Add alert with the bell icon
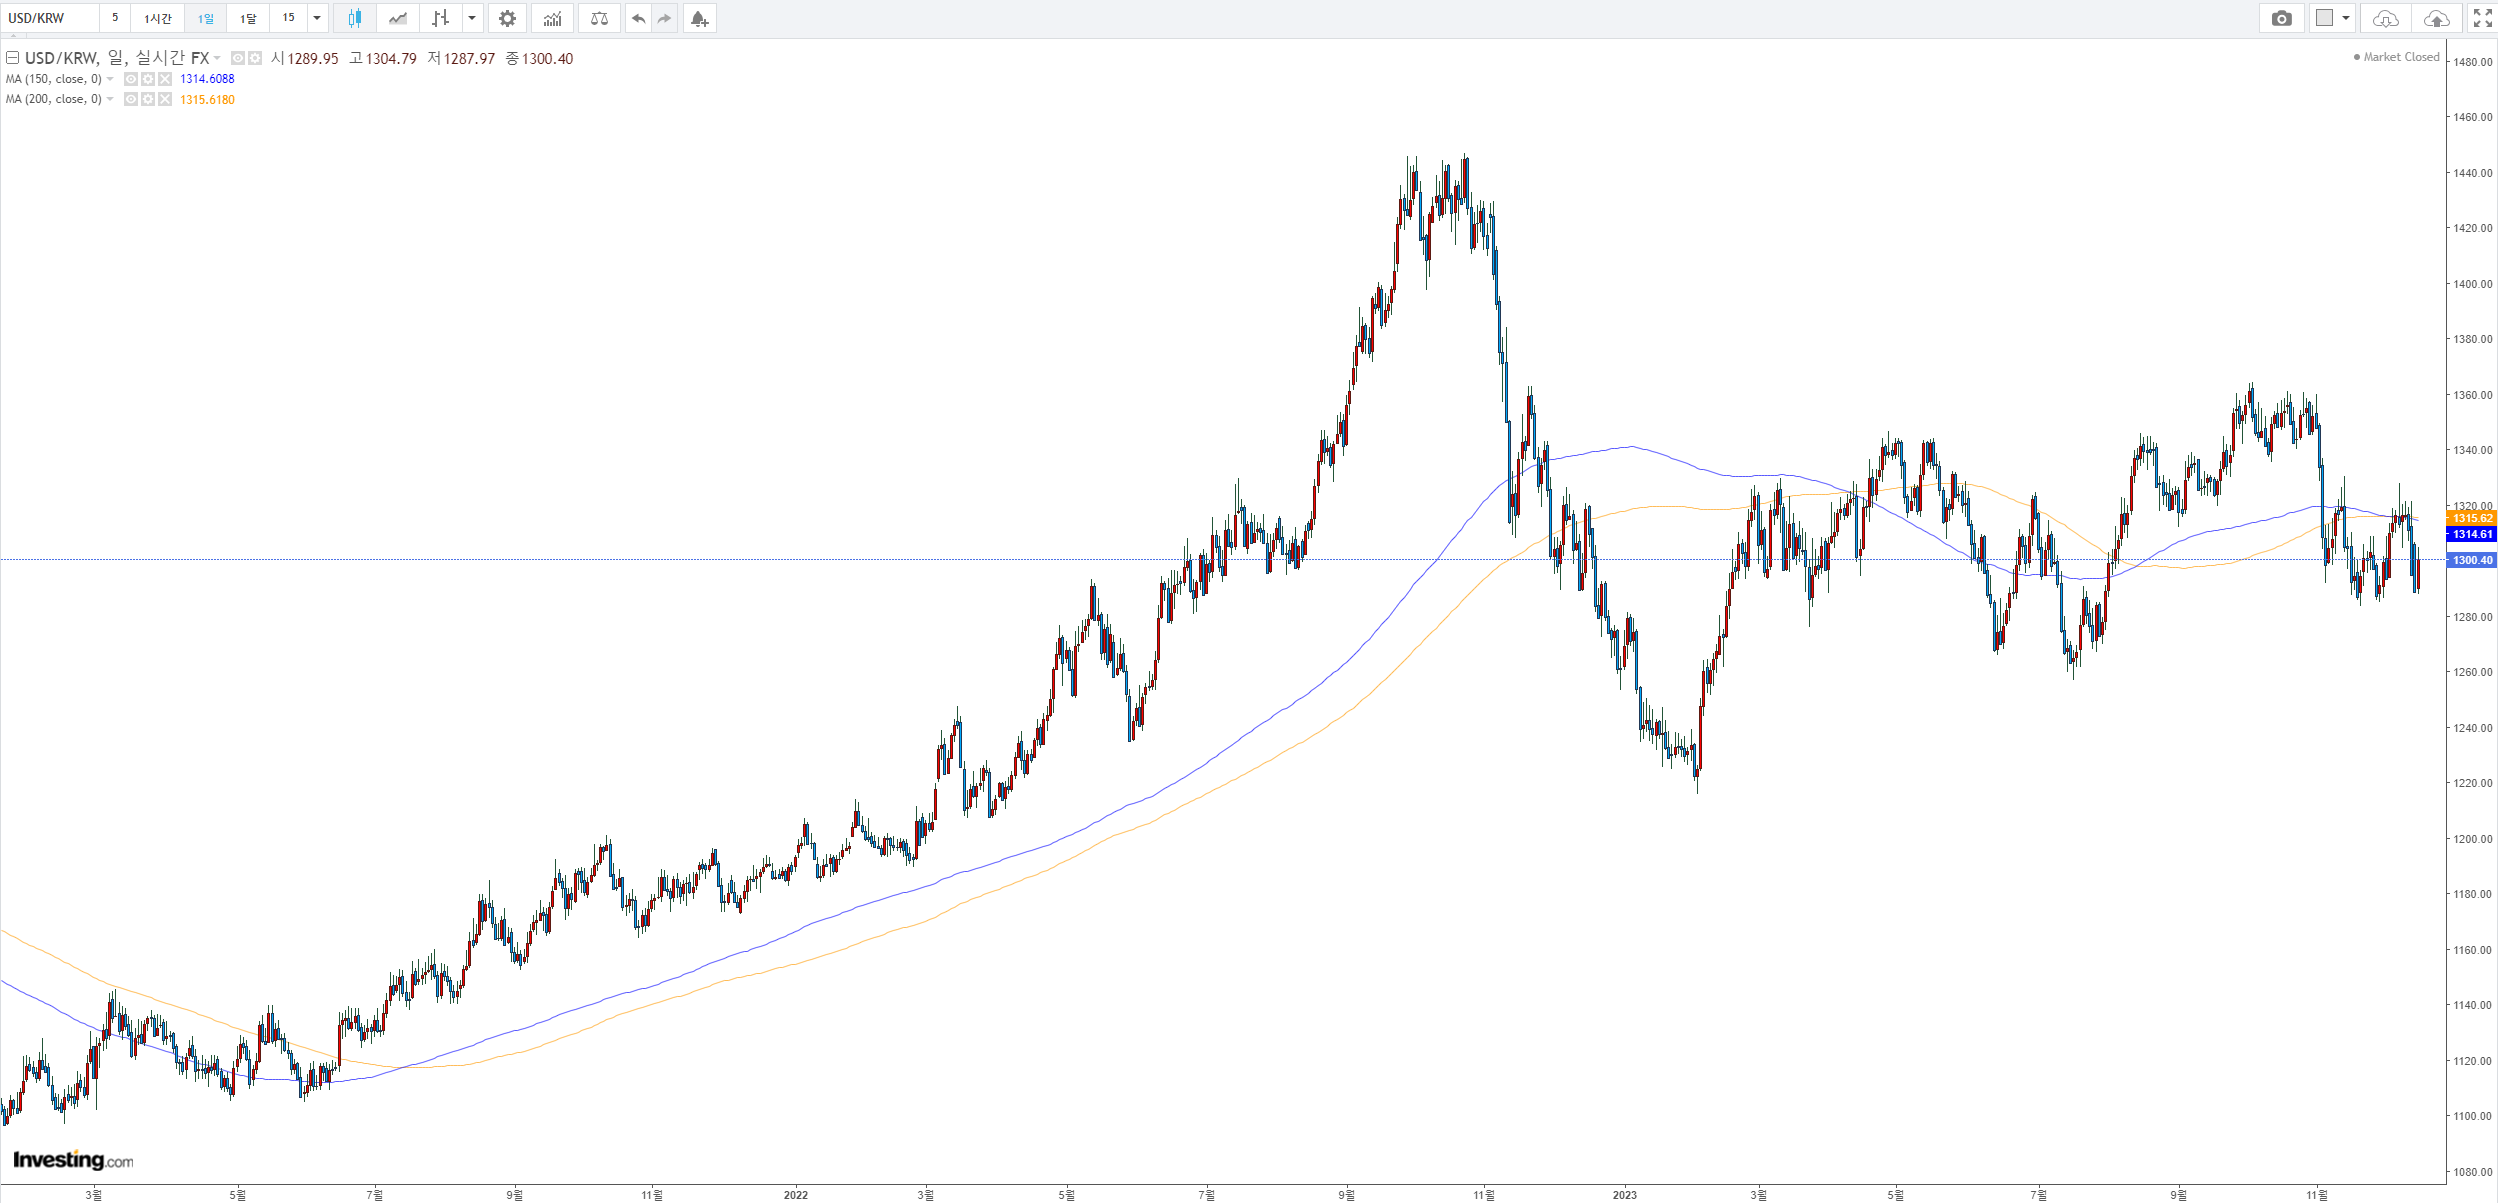The height and width of the screenshot is (1203, 2498). (699, 18)
